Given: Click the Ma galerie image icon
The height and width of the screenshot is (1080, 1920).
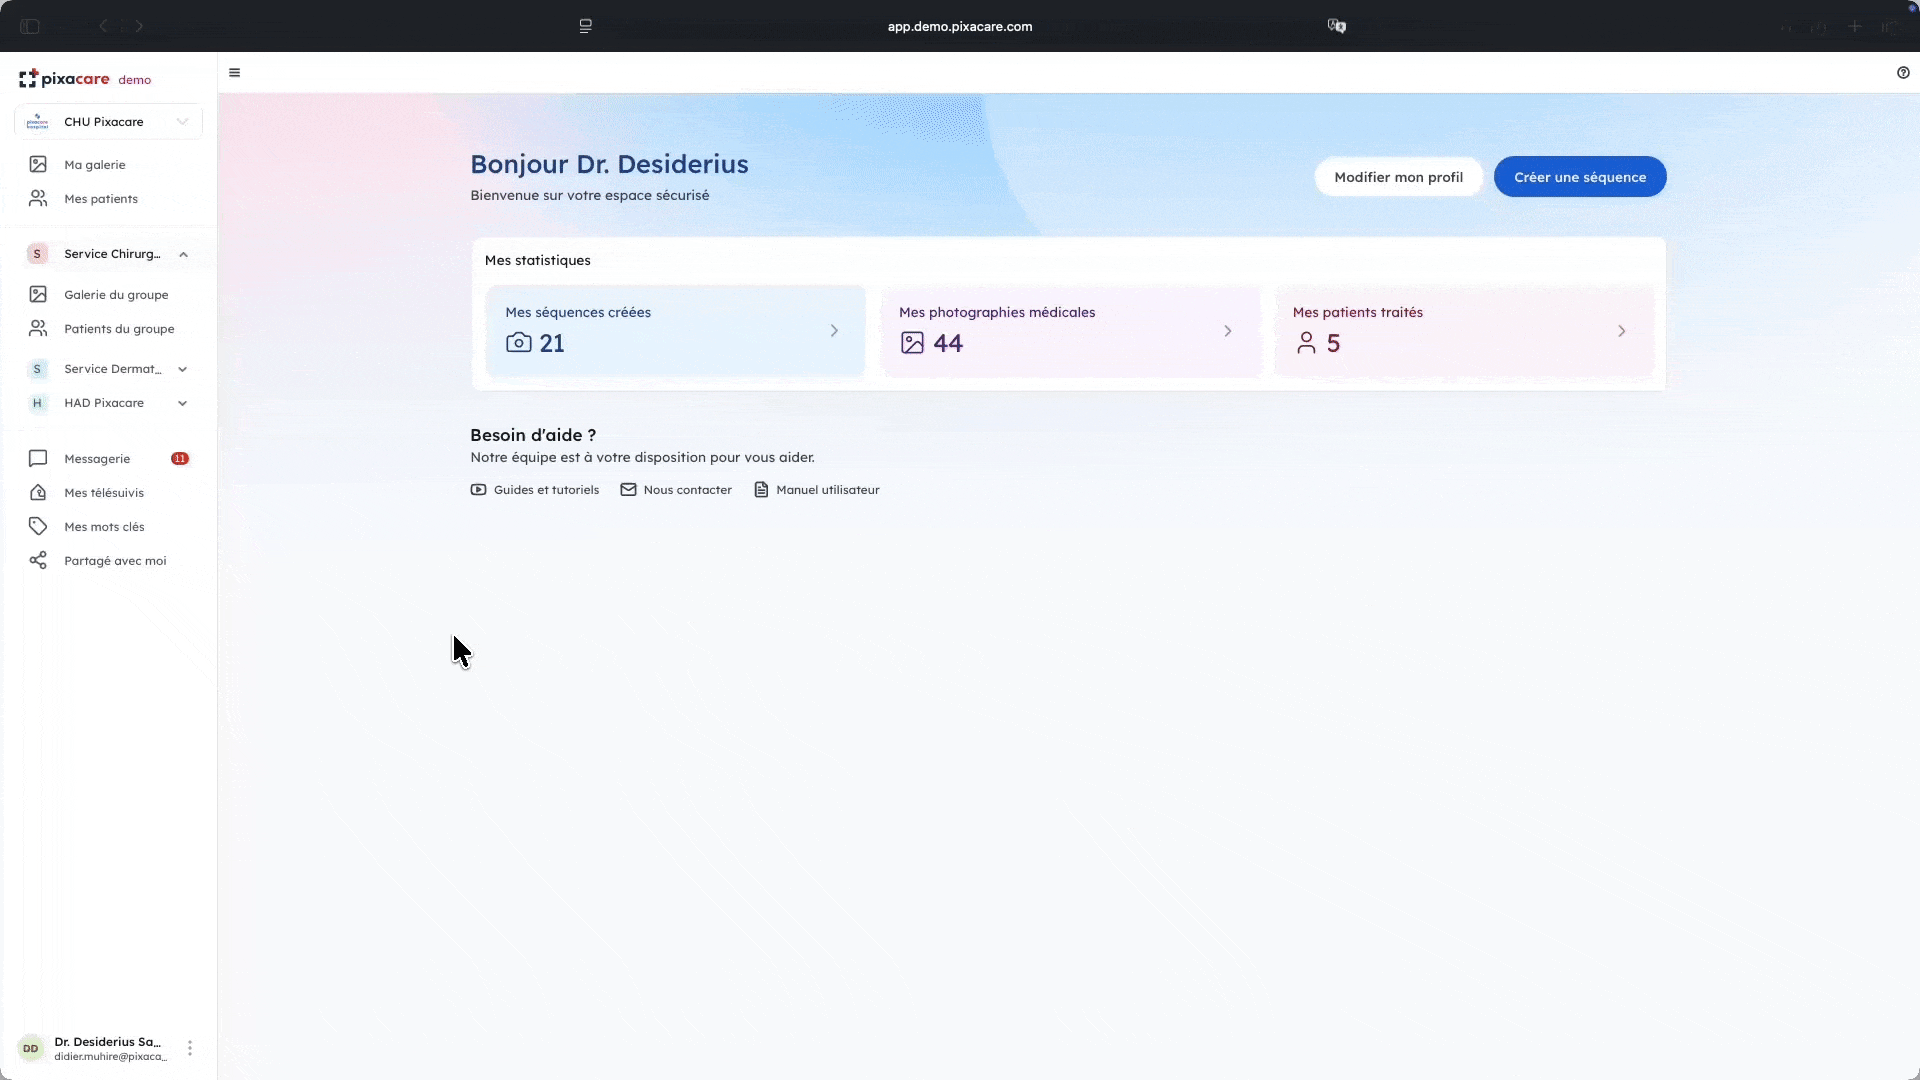Looking at the screenshot, I should [38, 164].
